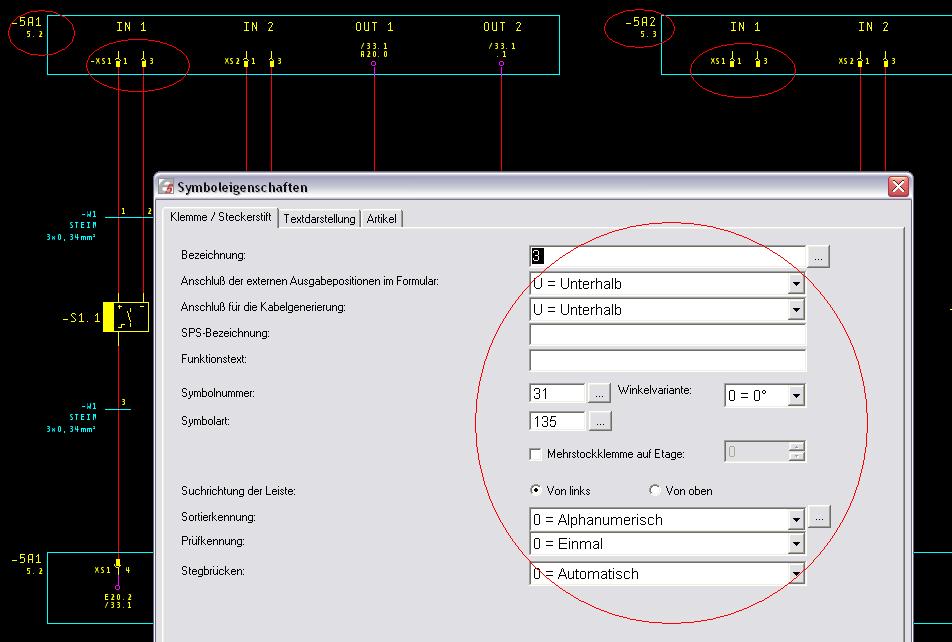Image resolution: width=952 pixels, height=642 pixels.
Task: Select the Von links radio button
Action: pos(536,490)
